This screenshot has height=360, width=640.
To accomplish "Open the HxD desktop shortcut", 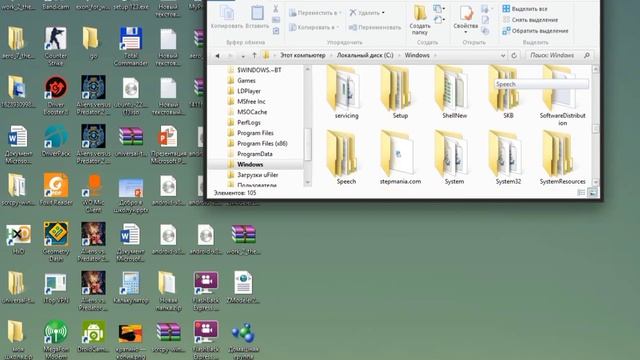I will coord(18,238).
